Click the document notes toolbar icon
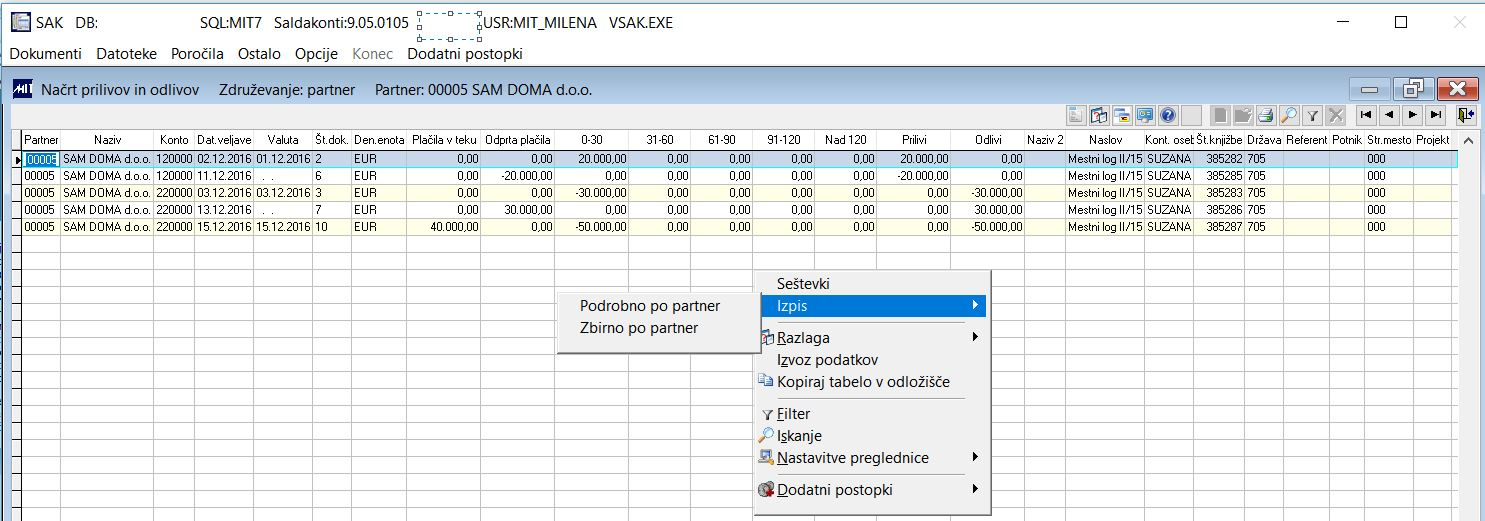 [x=1076, y=115]
